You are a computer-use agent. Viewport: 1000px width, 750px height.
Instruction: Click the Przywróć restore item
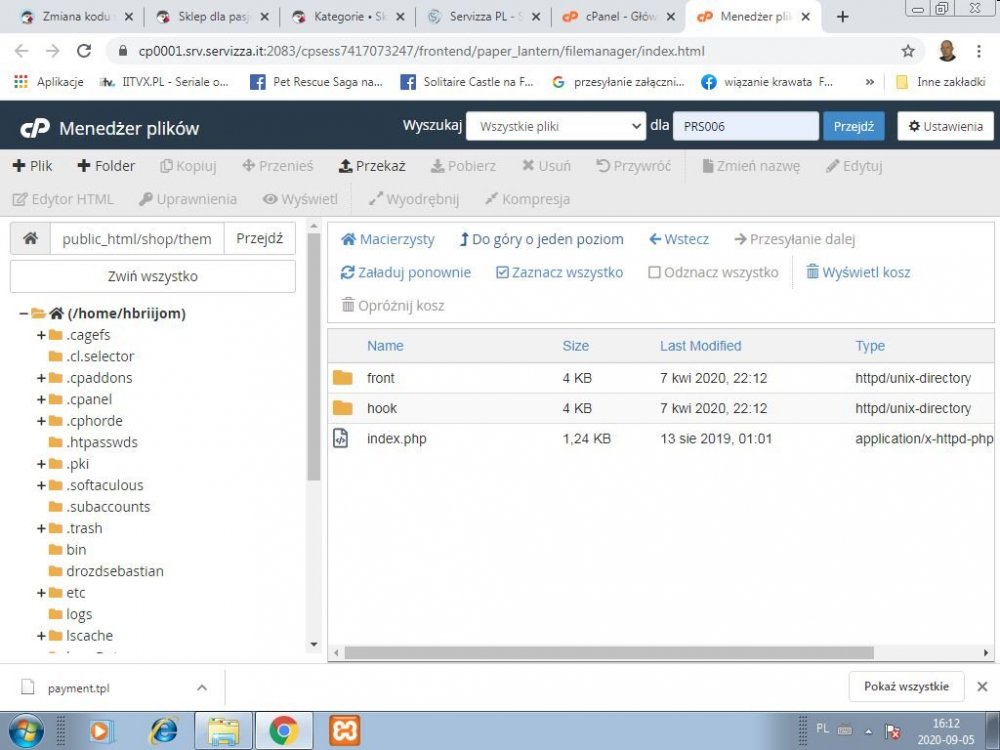[x=633, y=166]
